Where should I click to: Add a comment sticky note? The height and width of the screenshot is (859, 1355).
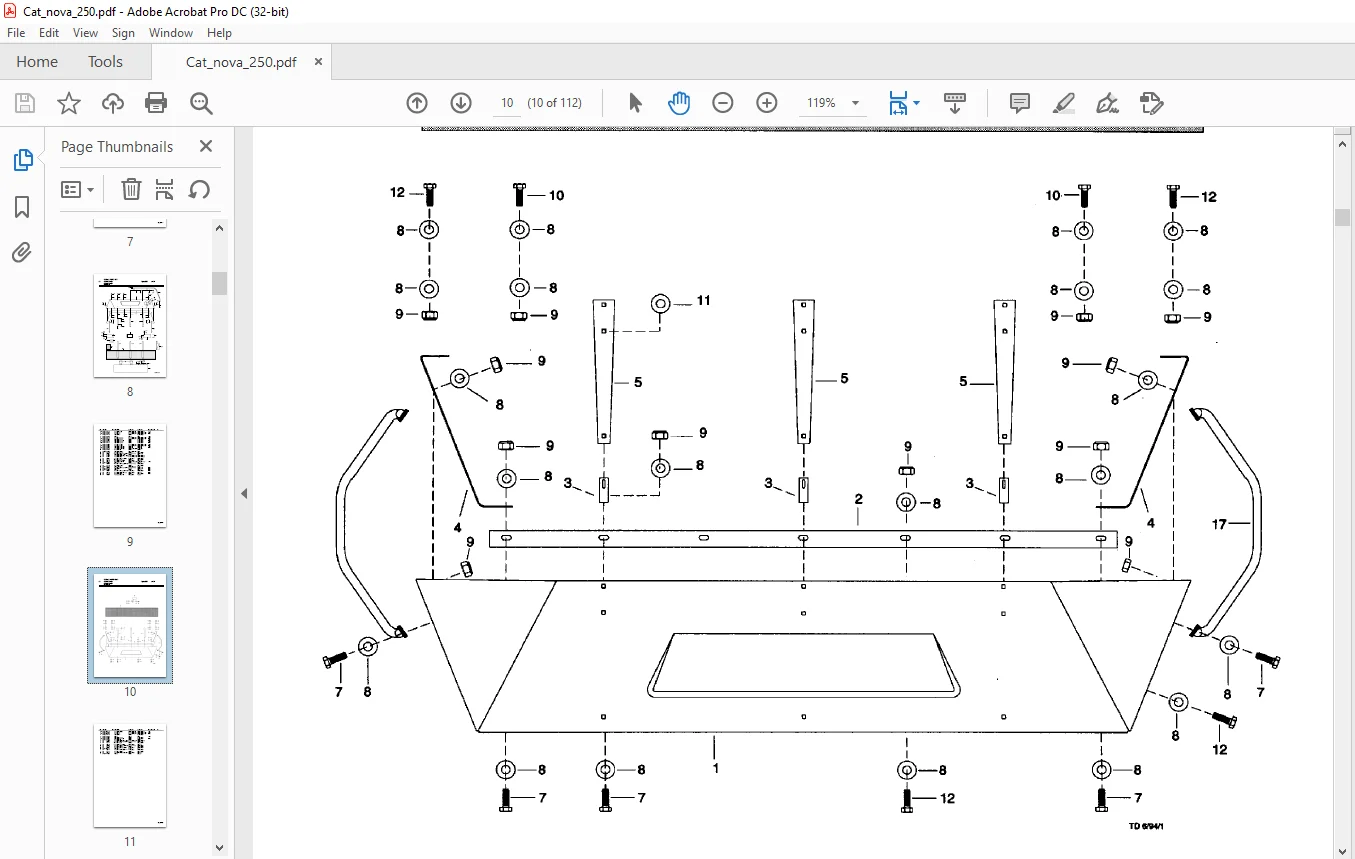pyautogui.click(x=1020, y=103)
